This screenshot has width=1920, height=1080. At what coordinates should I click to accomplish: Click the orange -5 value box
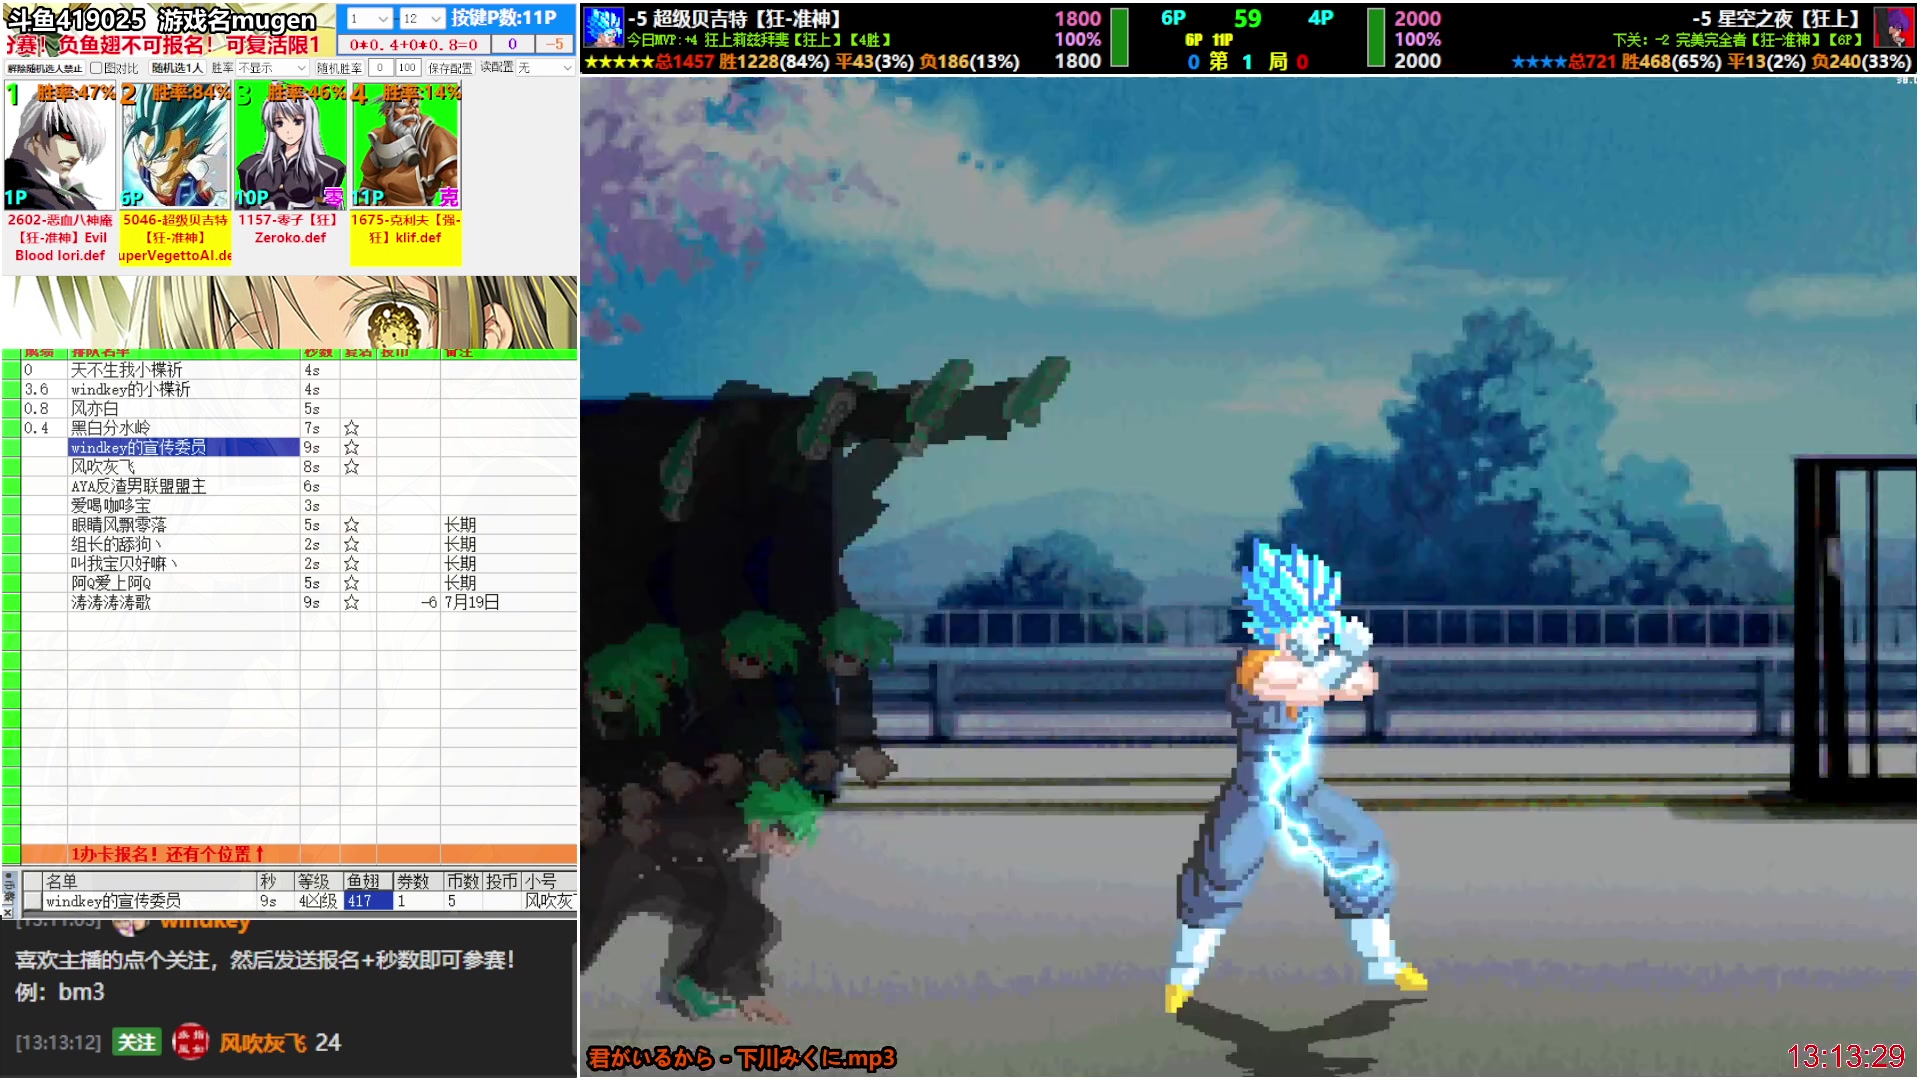[x=555, y=44]
